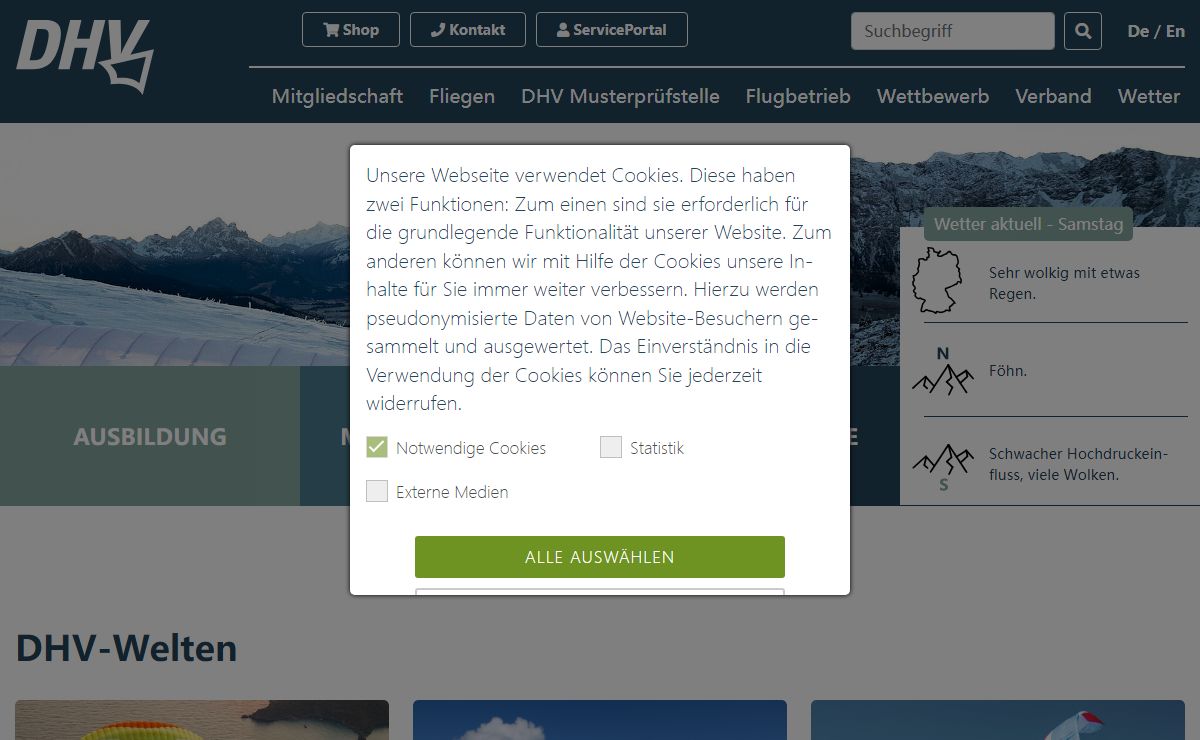Open the Flugbetrieb menu
Screen dimensions: 1200x740
pyautogui.click(x=798, y=96)
